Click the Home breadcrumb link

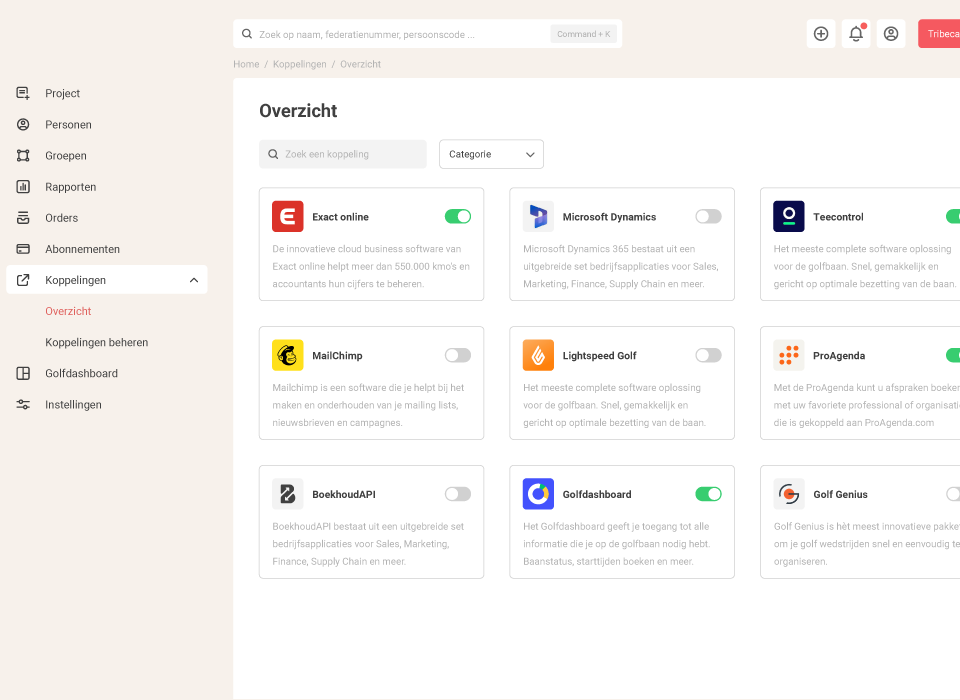click(x=246, y=64)
